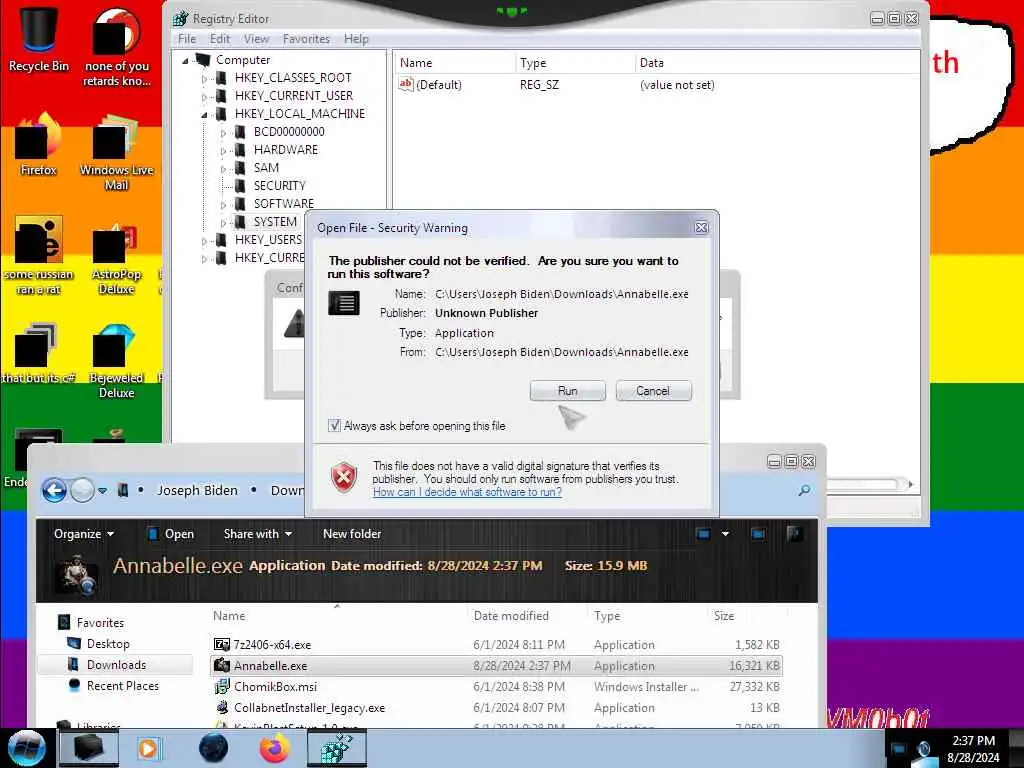This screenshot has height=768, width=1024.
Task: Click the dark globe taskbar icon
Action: 214,748
